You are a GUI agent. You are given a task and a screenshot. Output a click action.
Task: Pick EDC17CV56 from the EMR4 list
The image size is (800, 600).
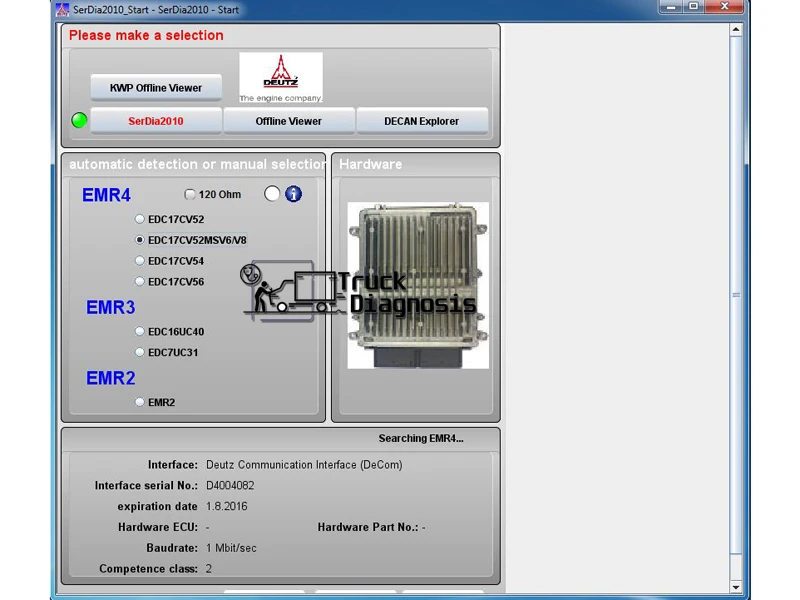tap(139, 281)
